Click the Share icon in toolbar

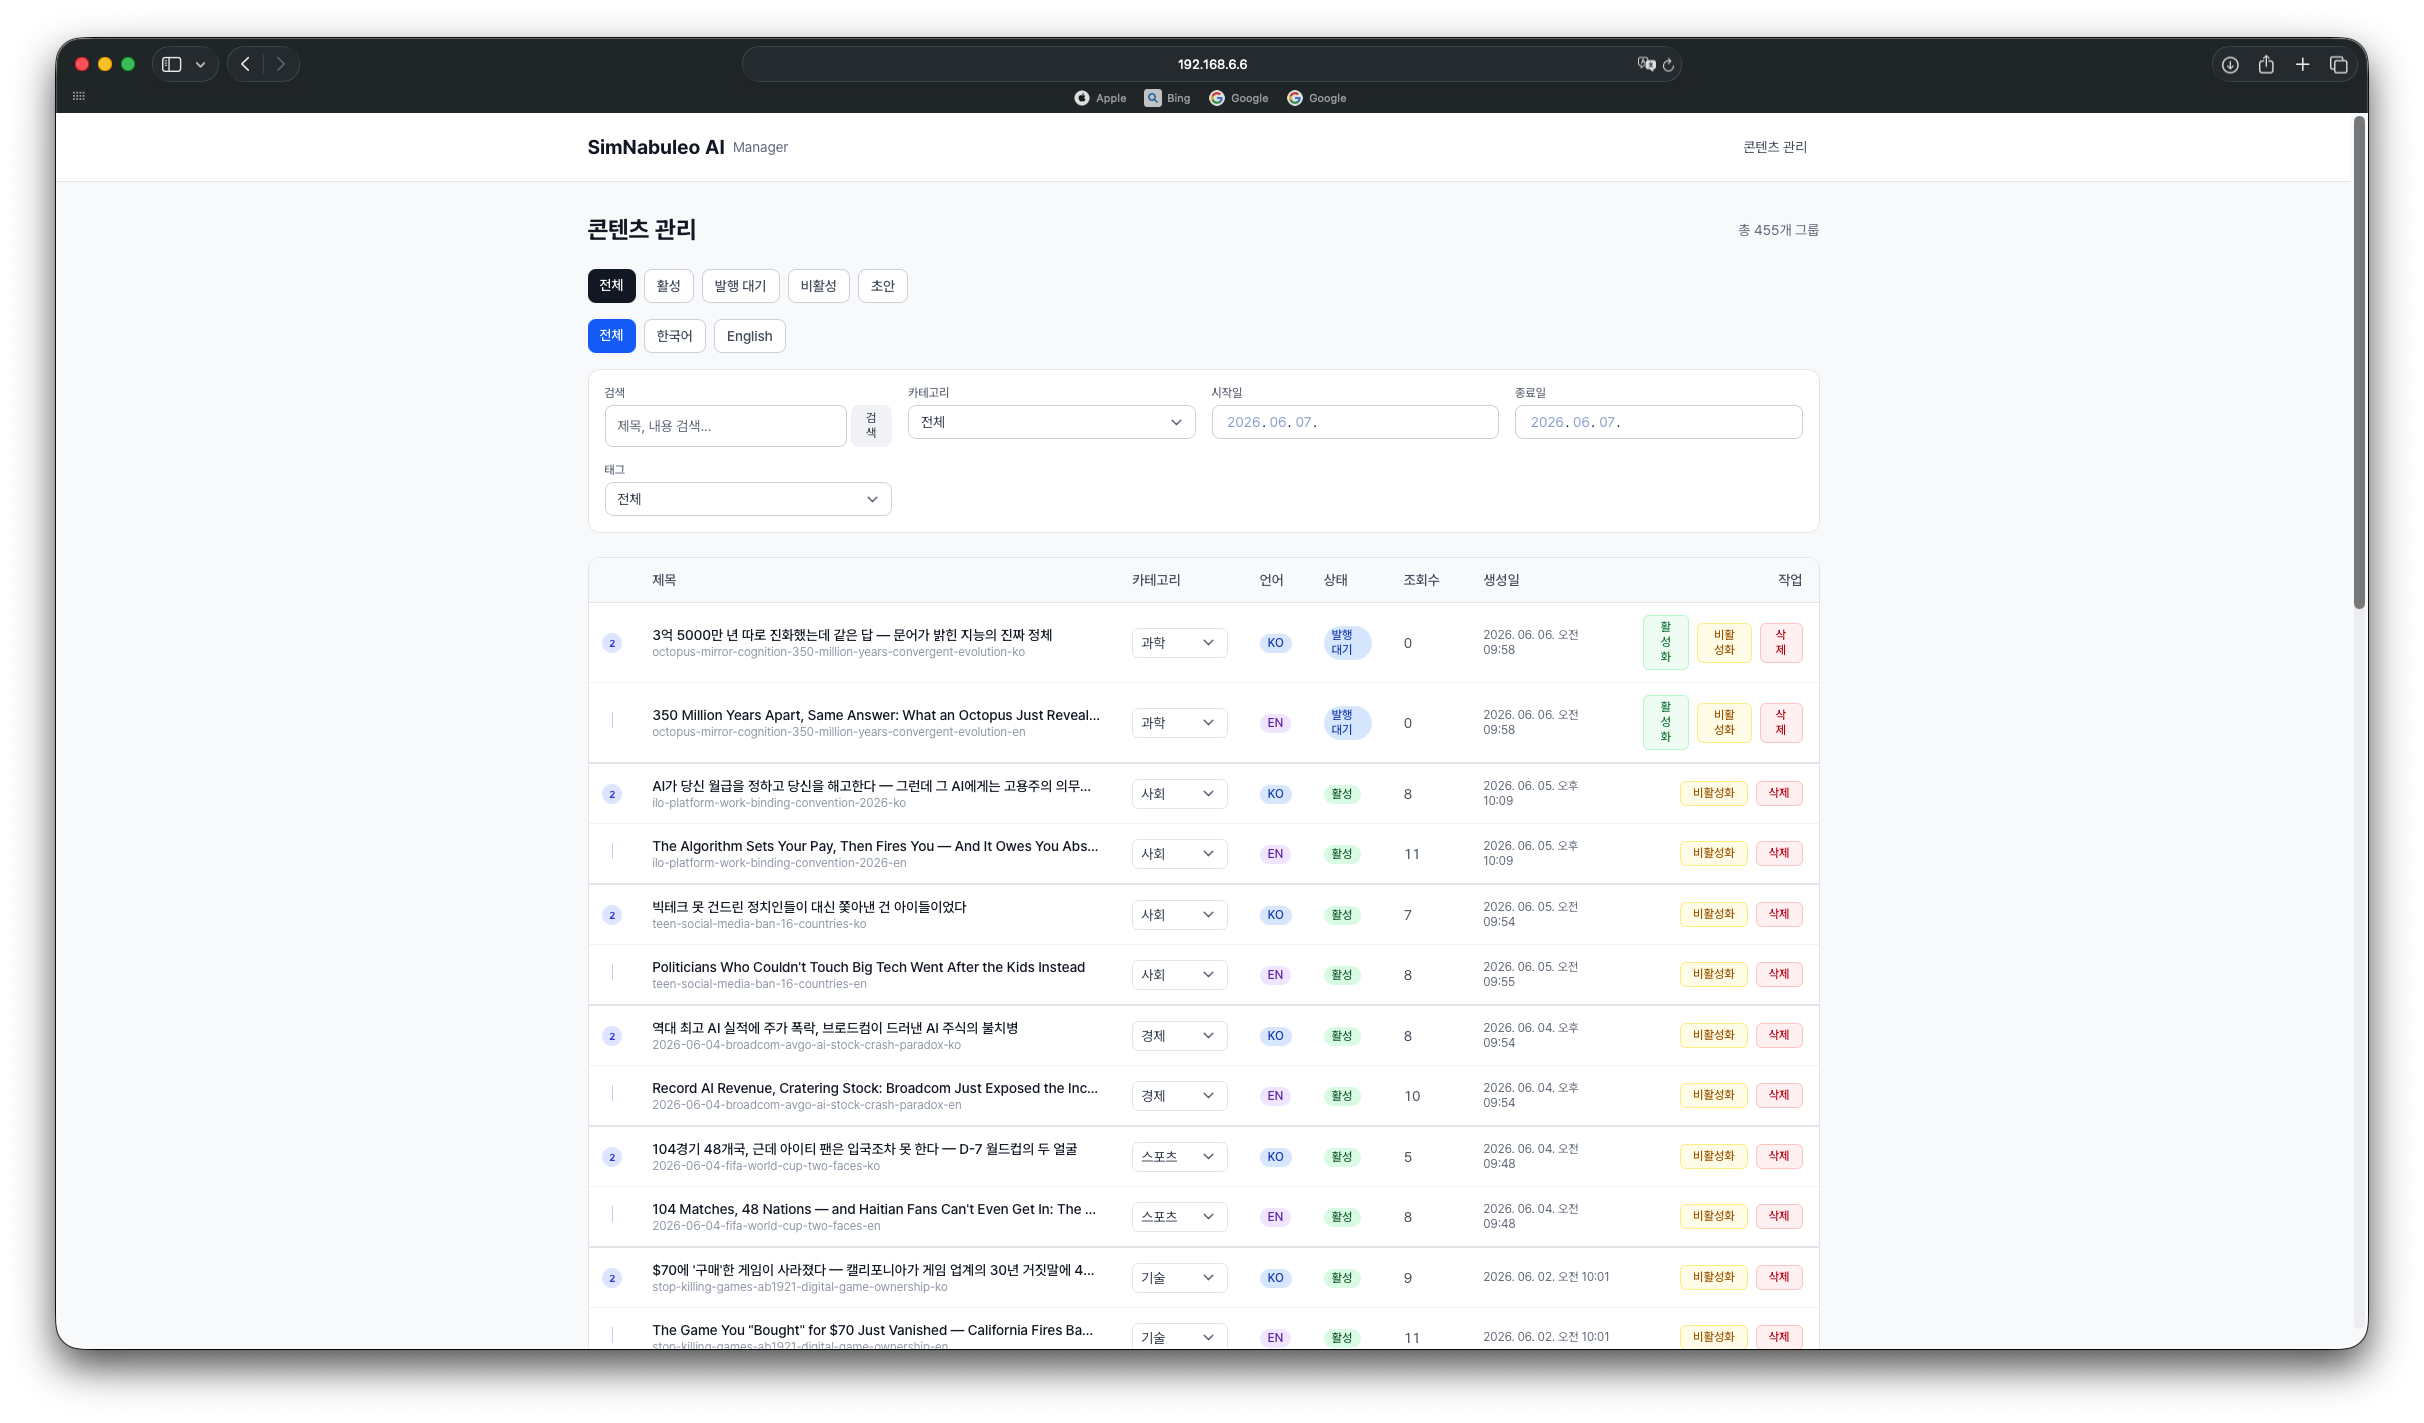pos(2266,64)
